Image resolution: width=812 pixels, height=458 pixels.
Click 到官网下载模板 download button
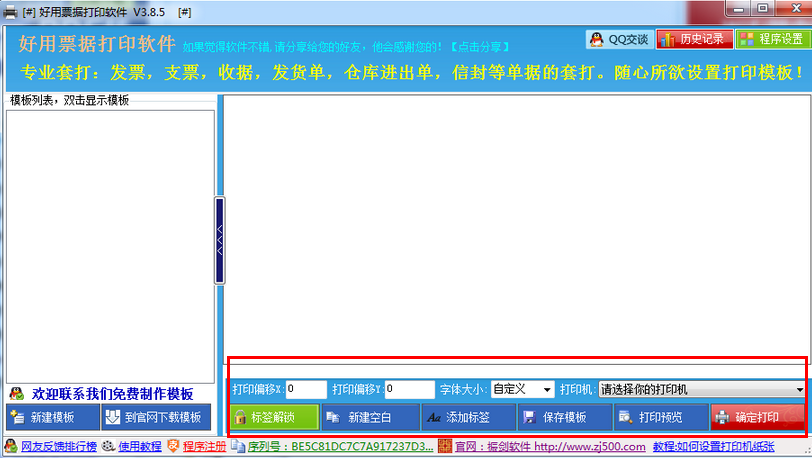point(156,417)
